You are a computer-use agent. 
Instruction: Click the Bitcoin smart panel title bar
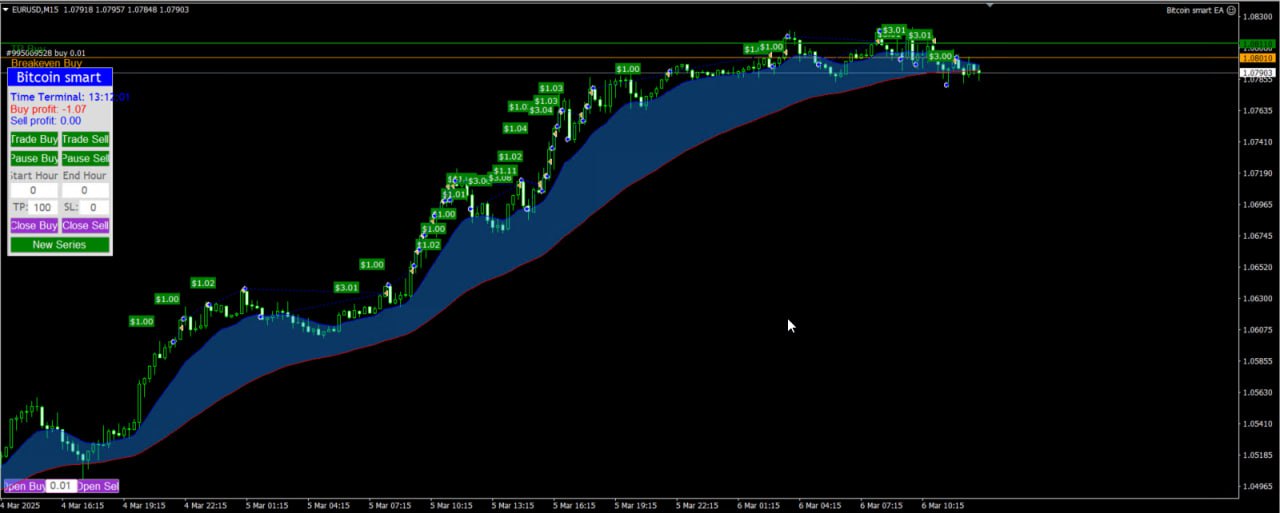click(59, 77)
